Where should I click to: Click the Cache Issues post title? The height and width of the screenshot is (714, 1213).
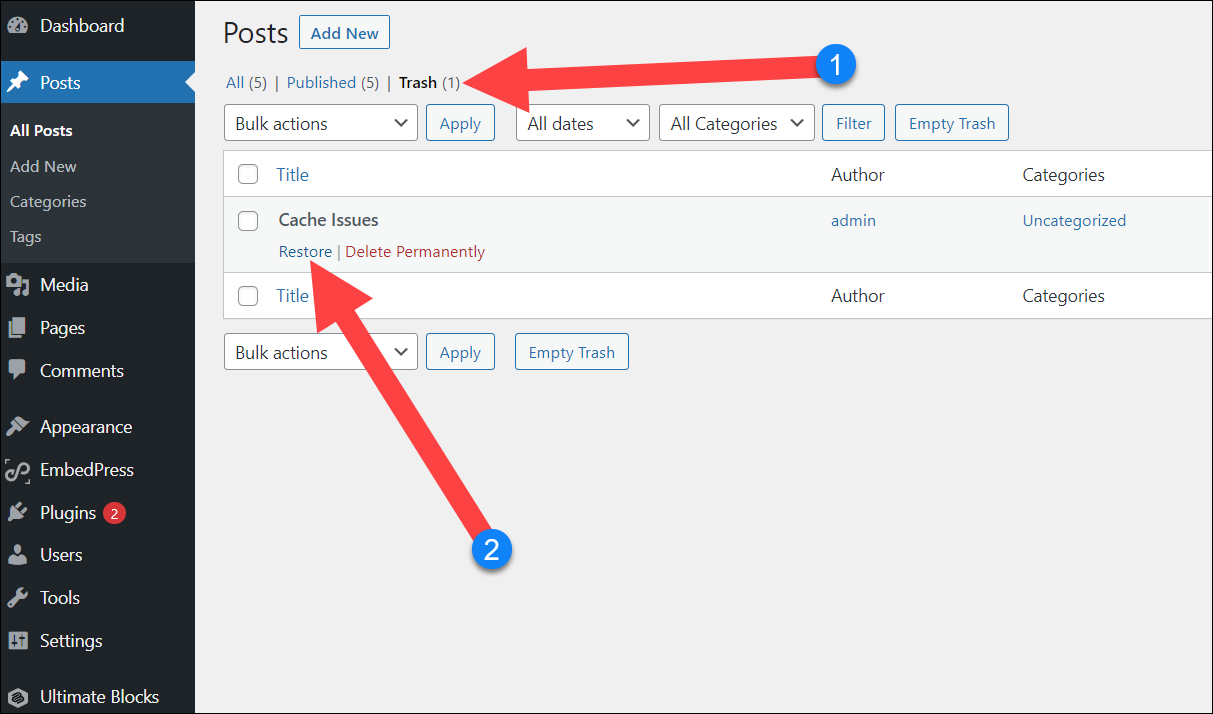[x=328, y=220]
